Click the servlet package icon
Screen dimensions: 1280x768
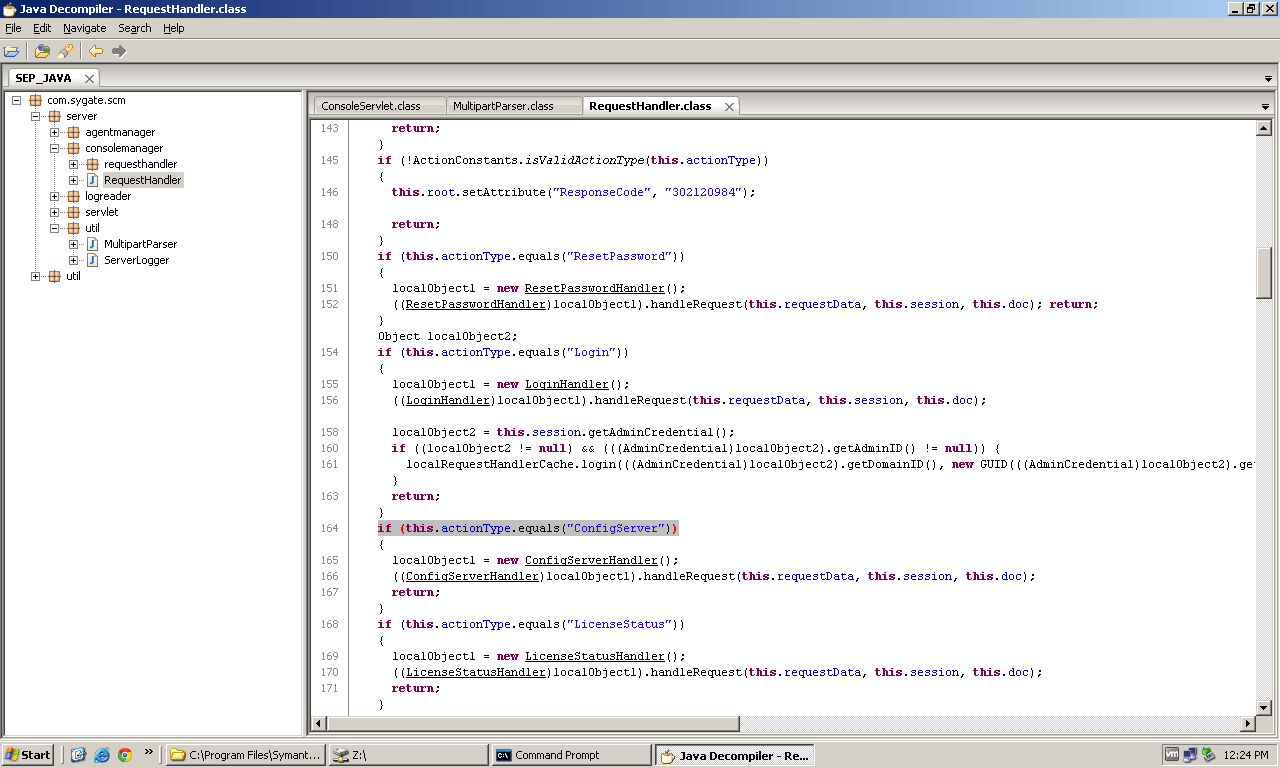click(x=74, y=212)
